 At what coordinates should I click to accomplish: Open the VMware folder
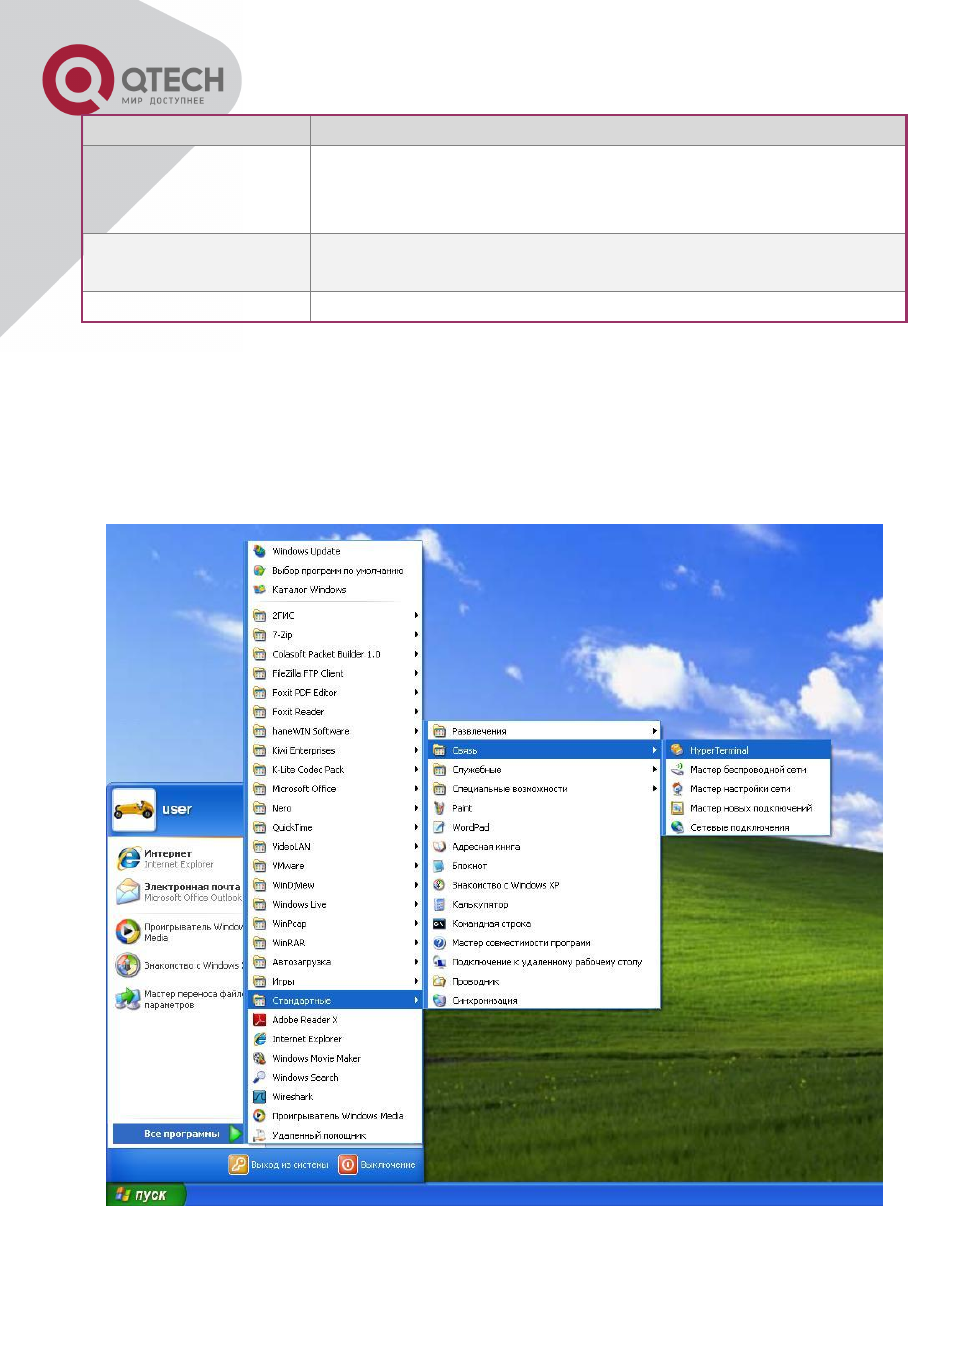335,866
